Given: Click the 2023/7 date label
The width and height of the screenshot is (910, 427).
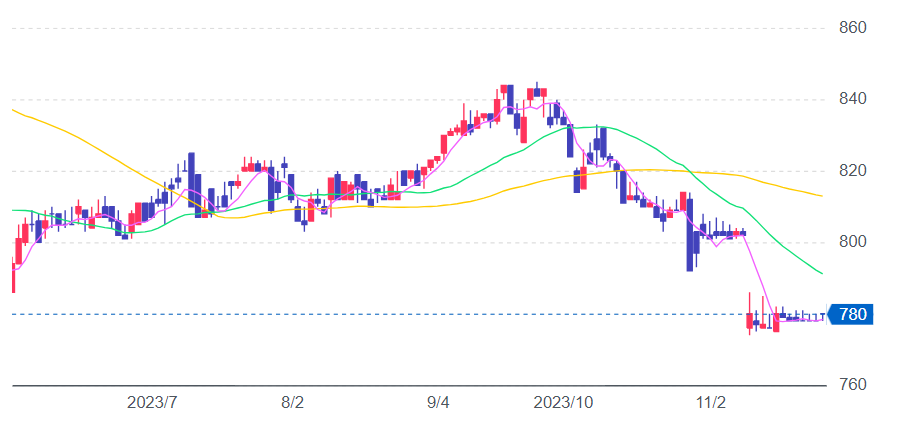Looking at the screenshot, I should [x=152, y=403].
